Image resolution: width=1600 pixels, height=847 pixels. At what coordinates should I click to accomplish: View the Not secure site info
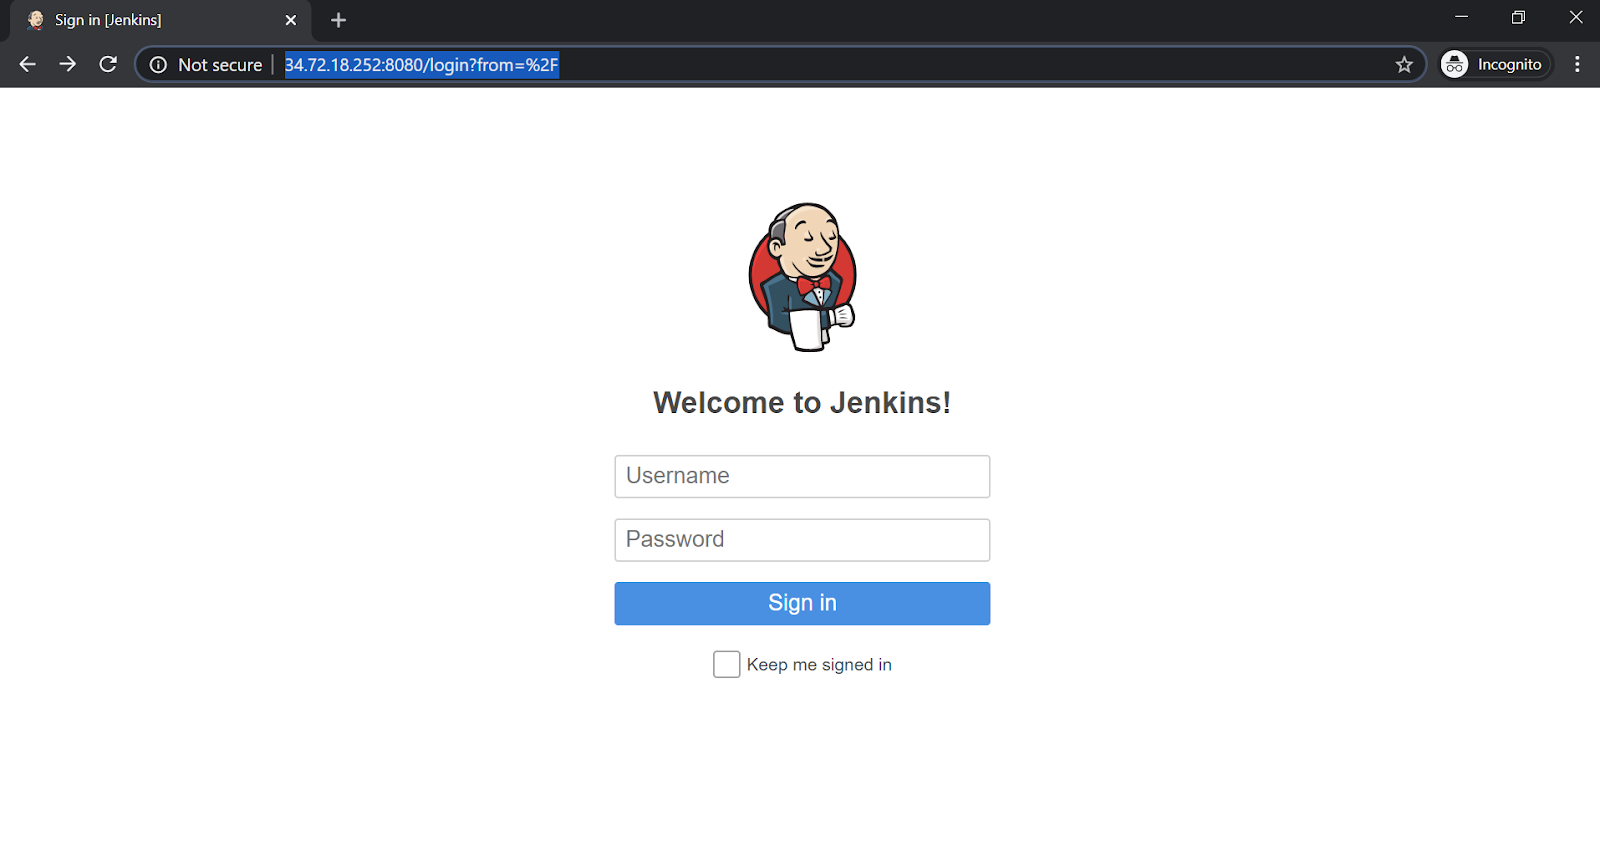[x=206, y=65]
